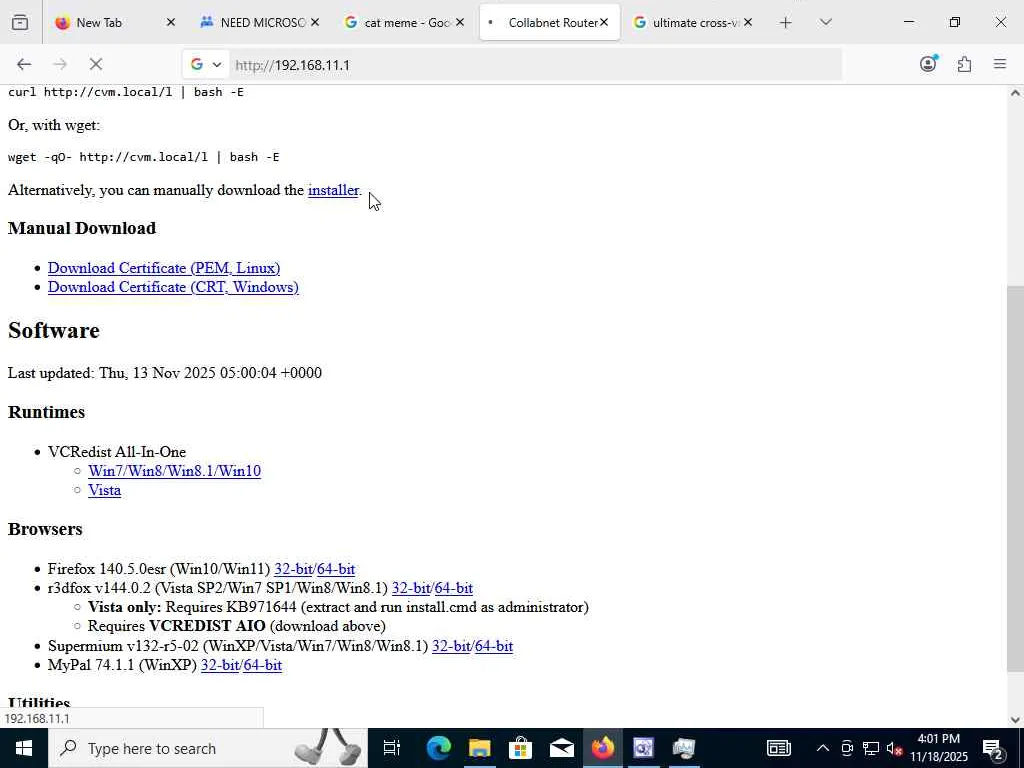Open Google search engine selector dropdown
Screen dimensions: 1024x768
pyautogui.click(x=206, y=64)
